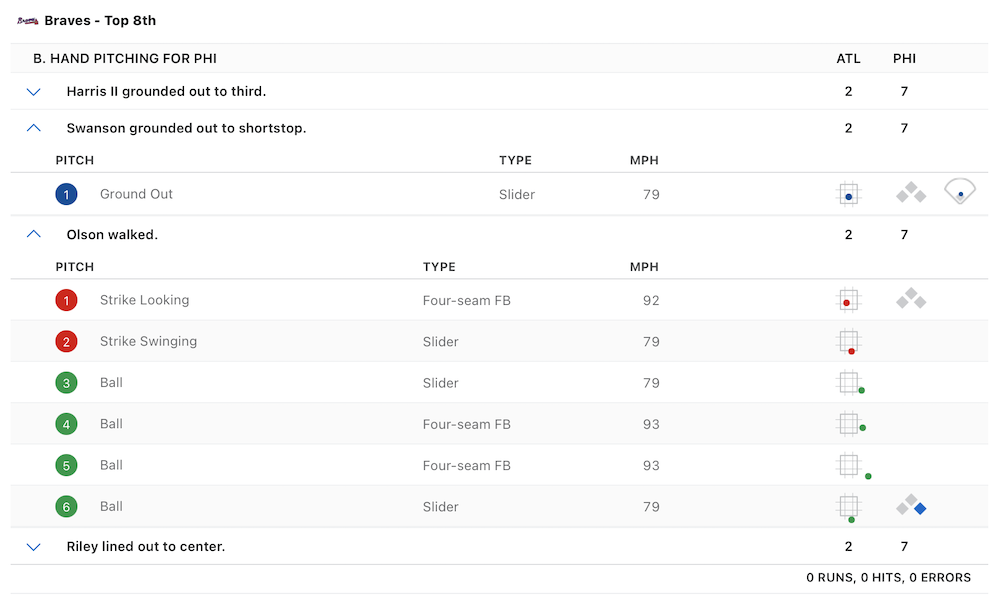
Task: Collapse the Olson walked play
Action: coord(34,235)
